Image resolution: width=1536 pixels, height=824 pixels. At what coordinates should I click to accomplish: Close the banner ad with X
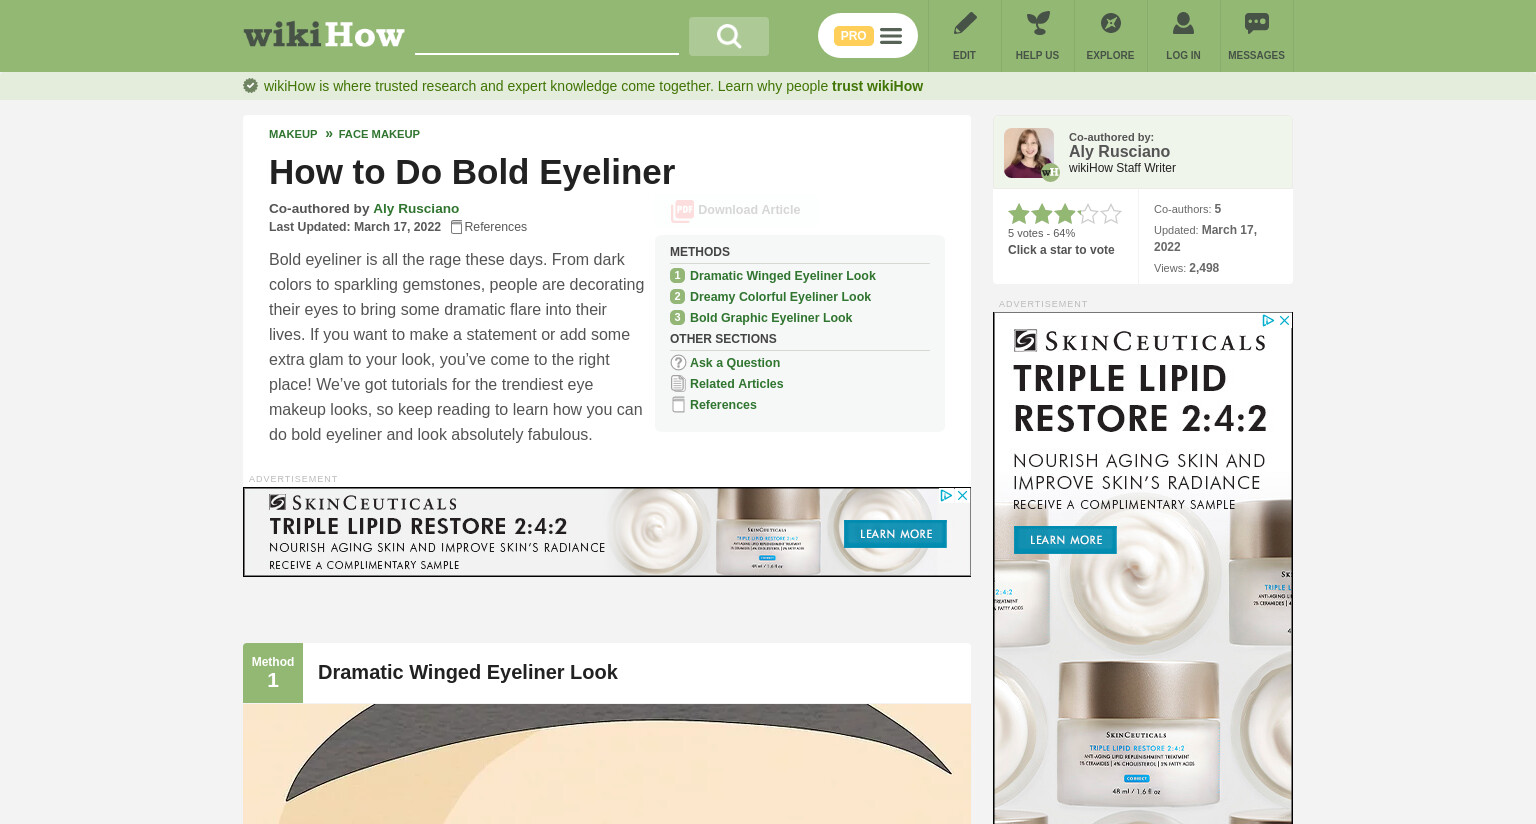pyautogui.click(x=962, y=495)
